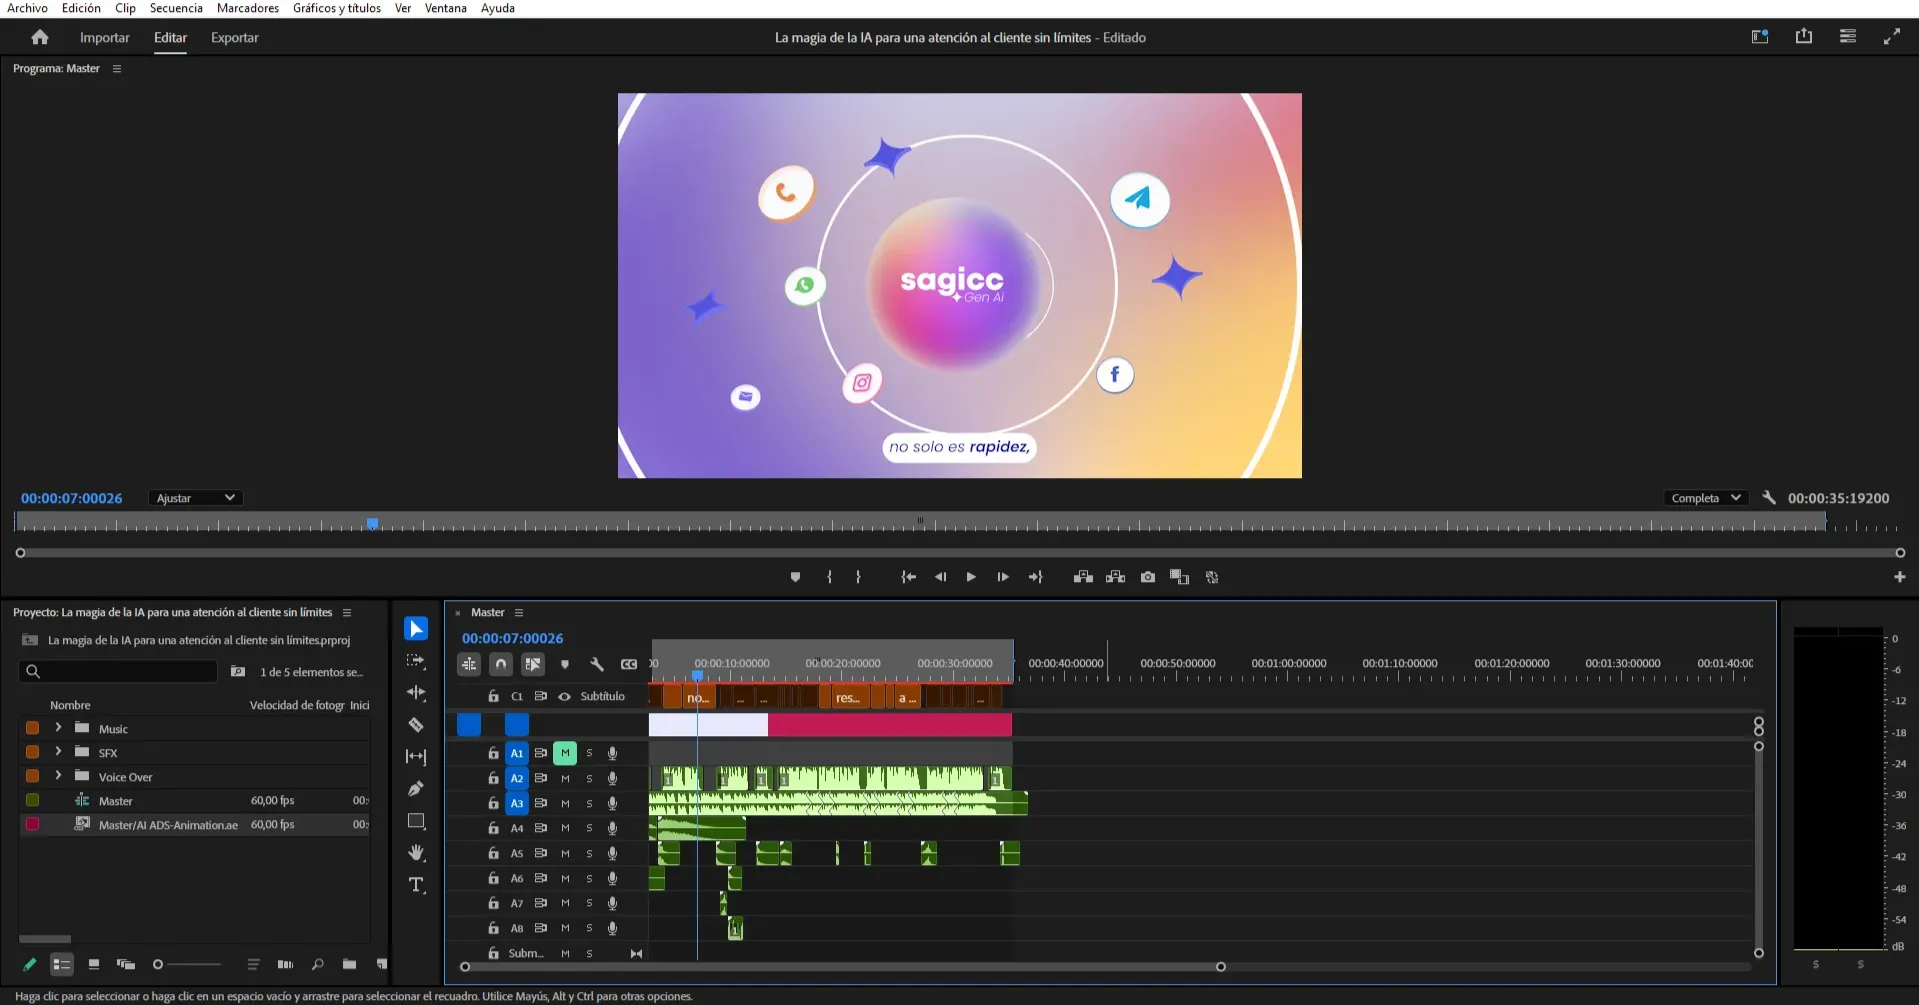1919x1005 pixels.
Task: Expand the SFX bin
Action: coord(58,751)
